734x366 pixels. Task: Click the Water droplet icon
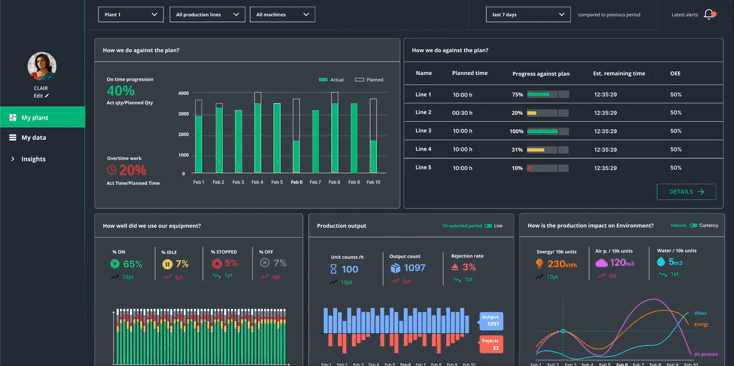661,262
